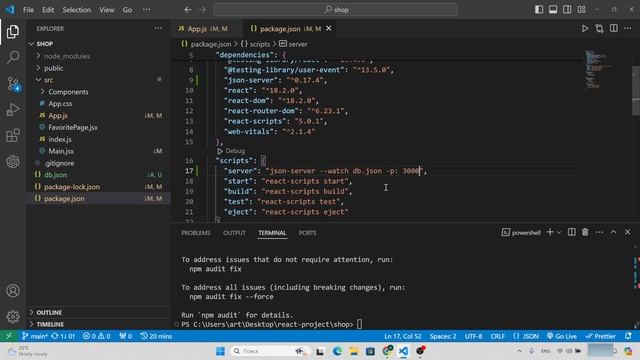Viewport: 640px width, 360px height.
Task: Open the Run and Debug view
Action: pos(13,109)
